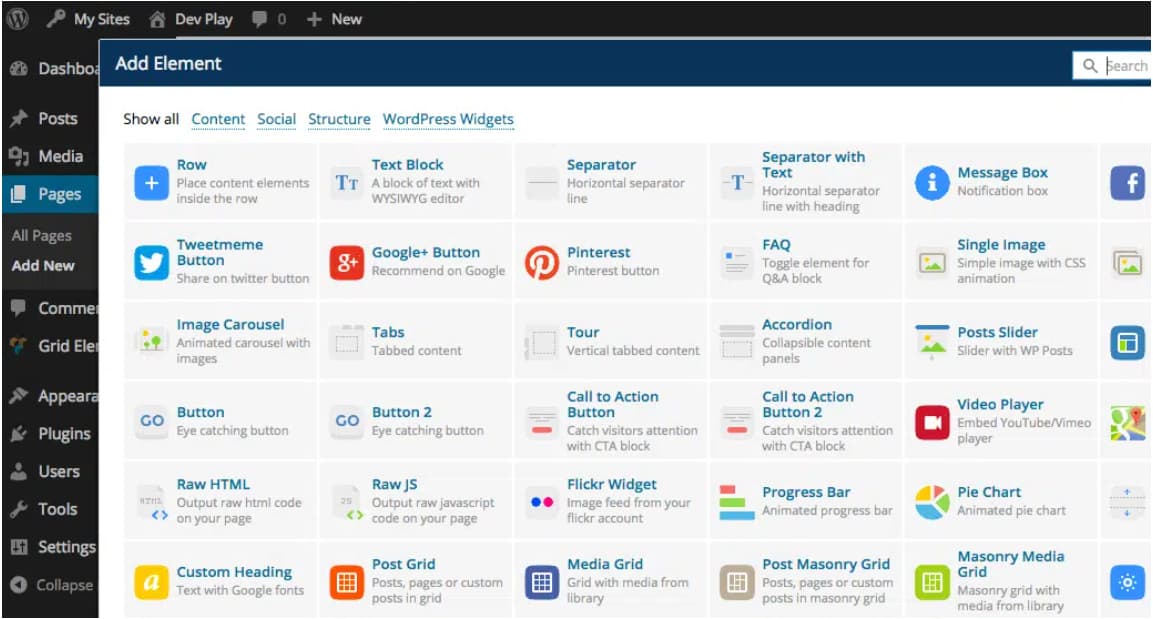Open the New content menu

(x=335, y=19)
